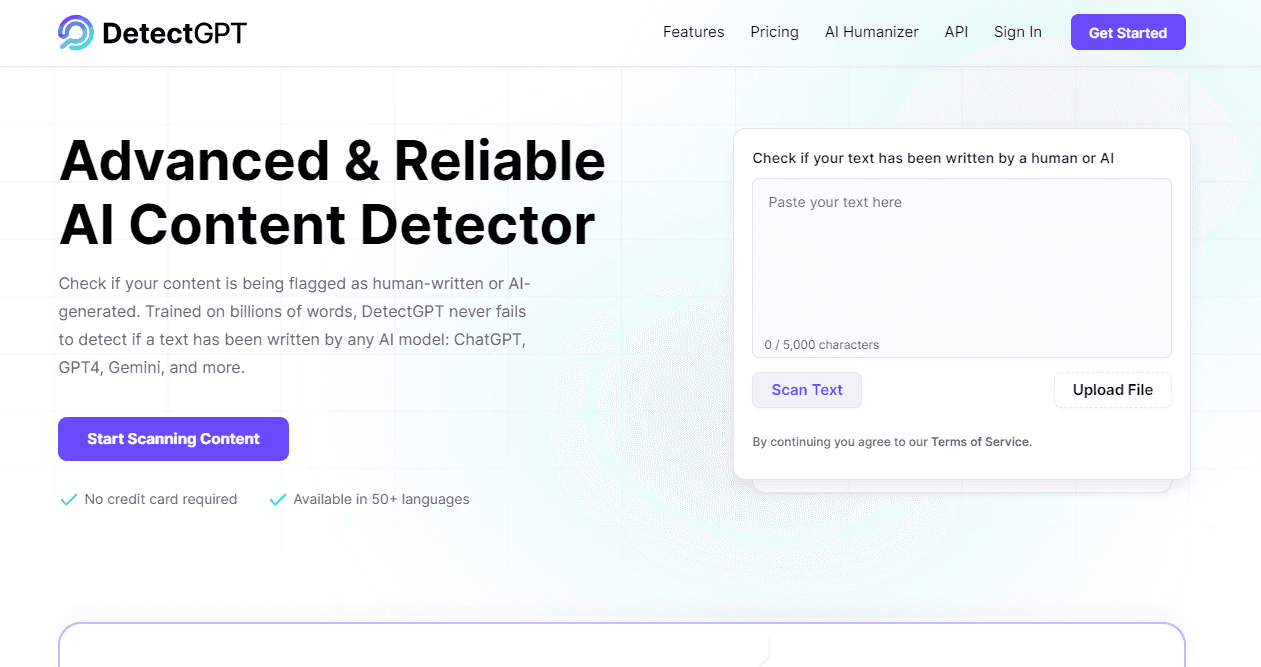Open the Terms of Service link
The height and width of the screenshot is (667, 1261).
[979, 441]
